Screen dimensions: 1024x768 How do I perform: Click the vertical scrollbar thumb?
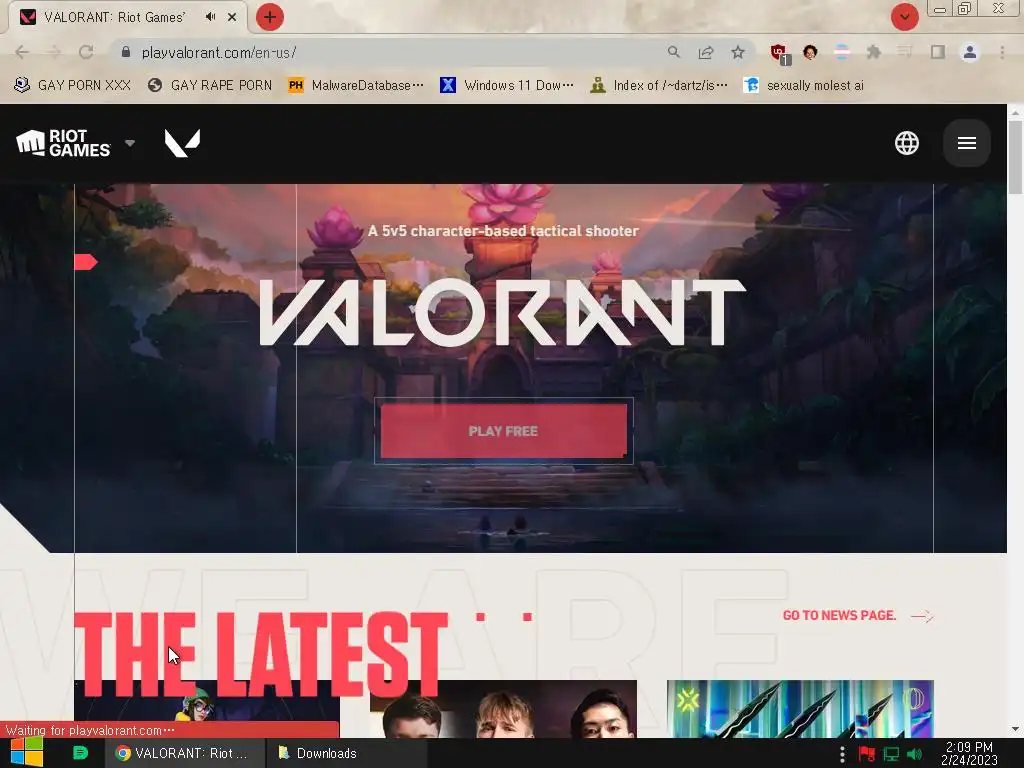pyautogui.click(x=1015, y=157)
